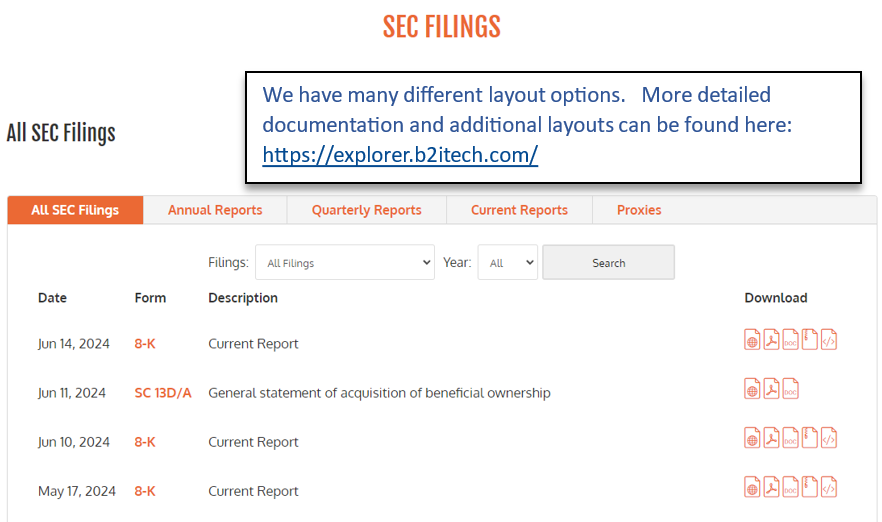Viewport: 882px width, 522px height.
Task: Switch to the Annual Reports tab
Action: click(x=215, y=210)
